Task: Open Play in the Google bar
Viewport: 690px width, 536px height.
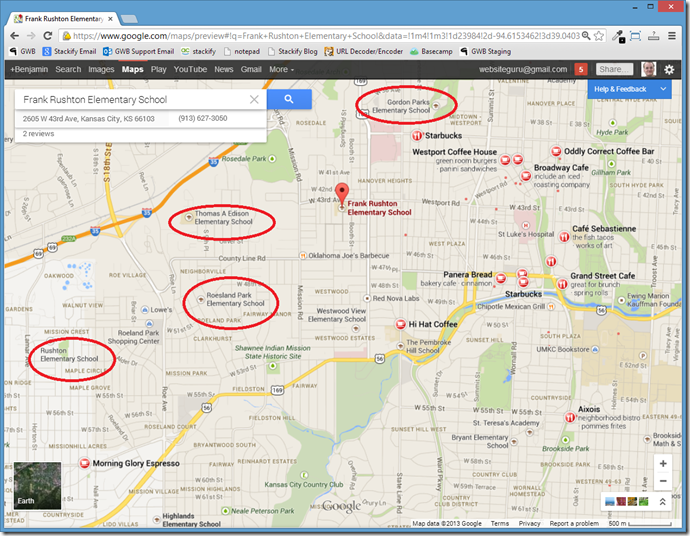Action: 158,70
